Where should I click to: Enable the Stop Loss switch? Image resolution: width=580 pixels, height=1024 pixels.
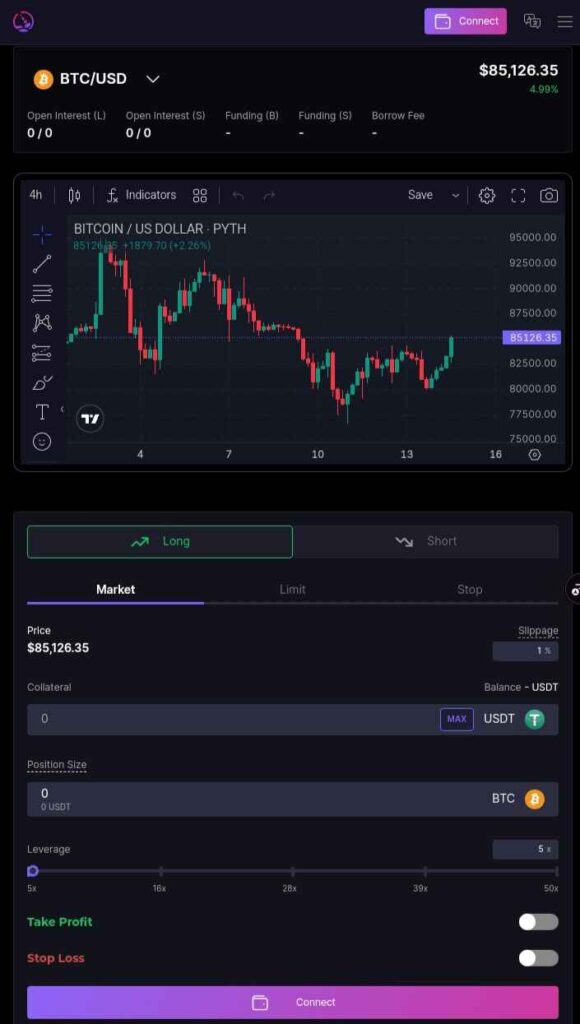[x=538, y=958]
